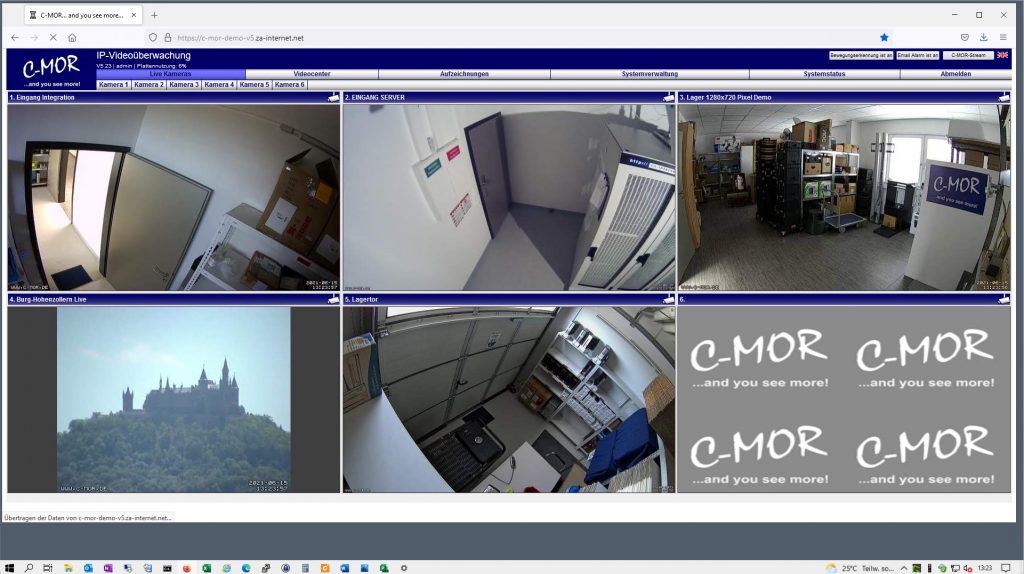Click the tracking protection shield icon

(153, 38)
